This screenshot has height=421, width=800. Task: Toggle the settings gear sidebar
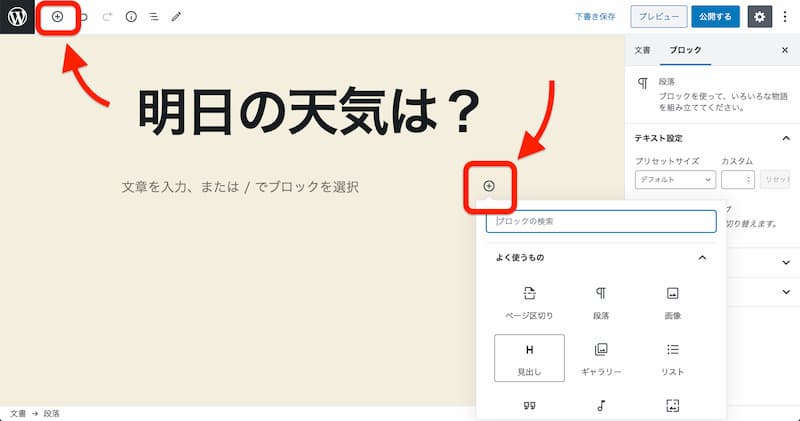[x=760, y=17]
